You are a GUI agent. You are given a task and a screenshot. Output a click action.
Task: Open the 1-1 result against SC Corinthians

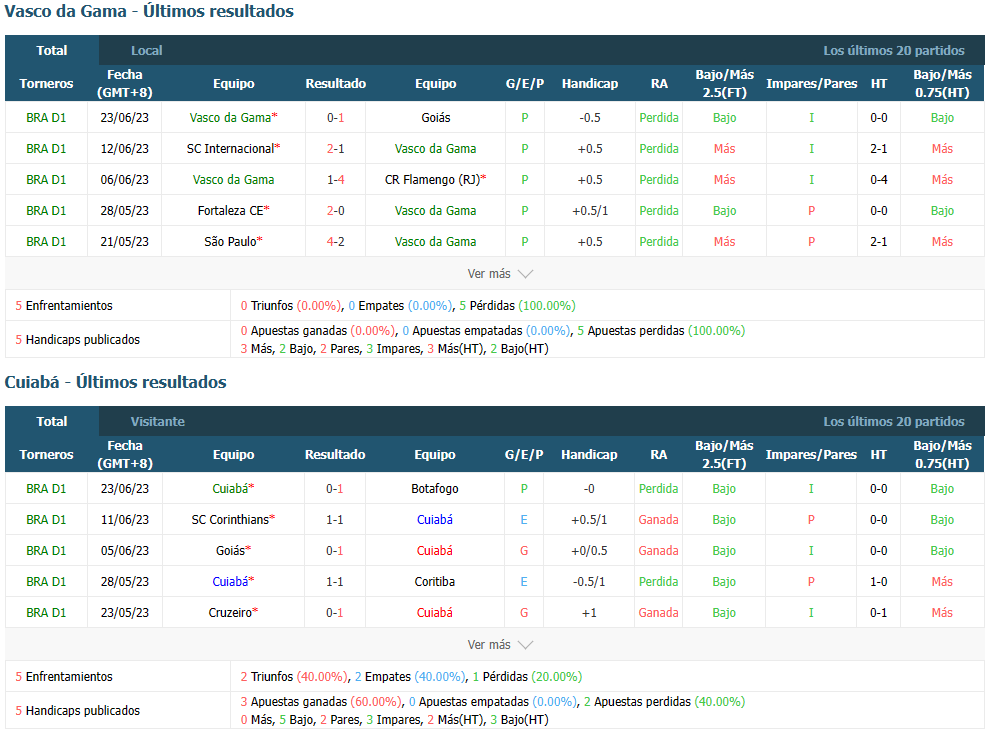335,520
